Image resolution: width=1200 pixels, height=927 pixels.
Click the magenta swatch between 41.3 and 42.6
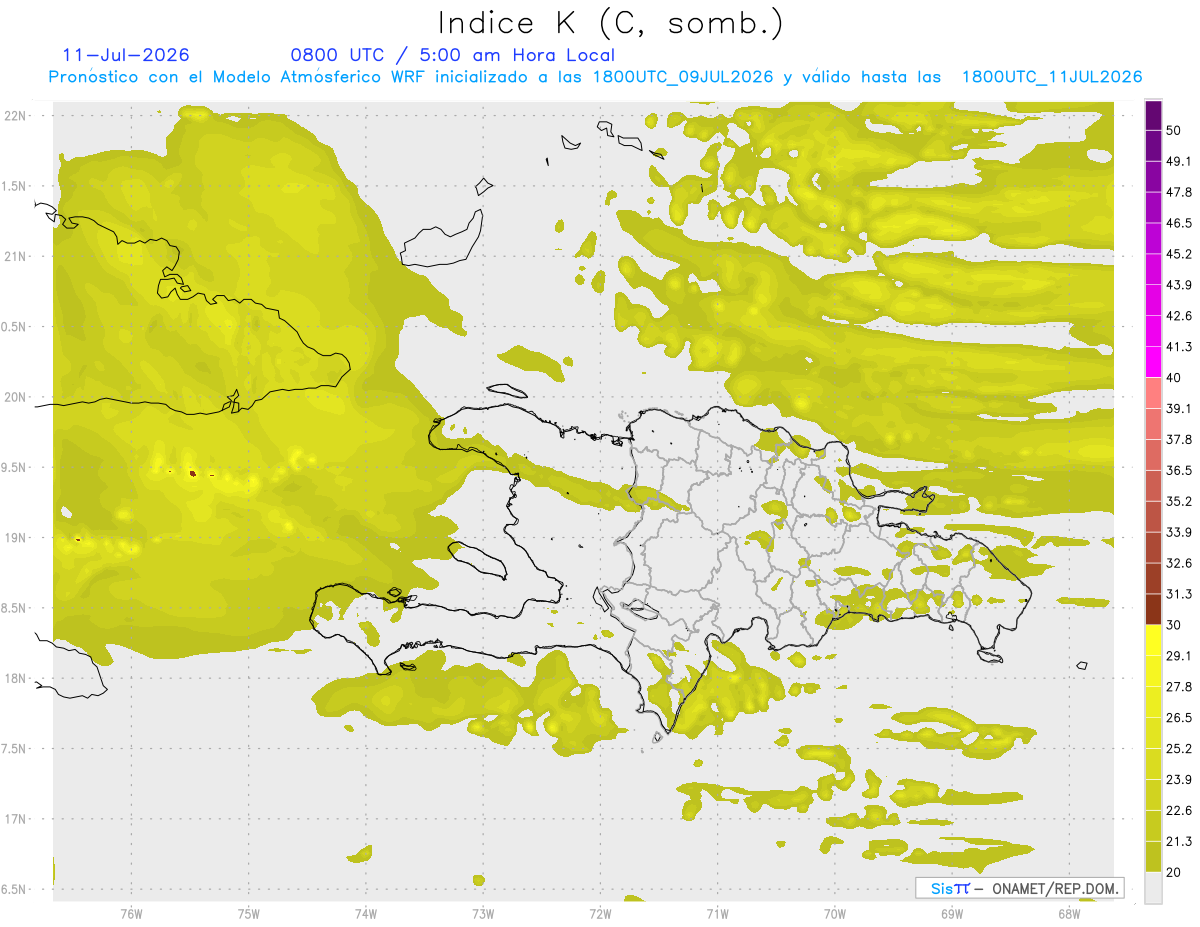tap(1154, 332)
